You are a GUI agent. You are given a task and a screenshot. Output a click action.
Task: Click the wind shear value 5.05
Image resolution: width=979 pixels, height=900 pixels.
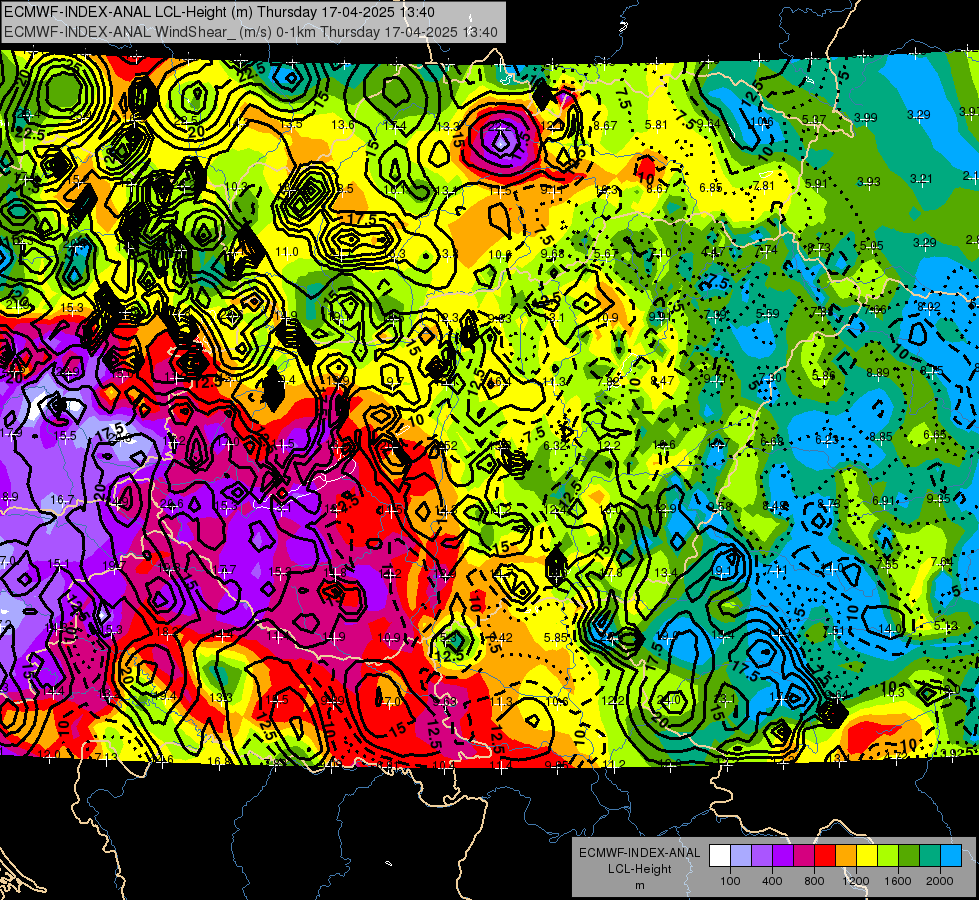871,245
